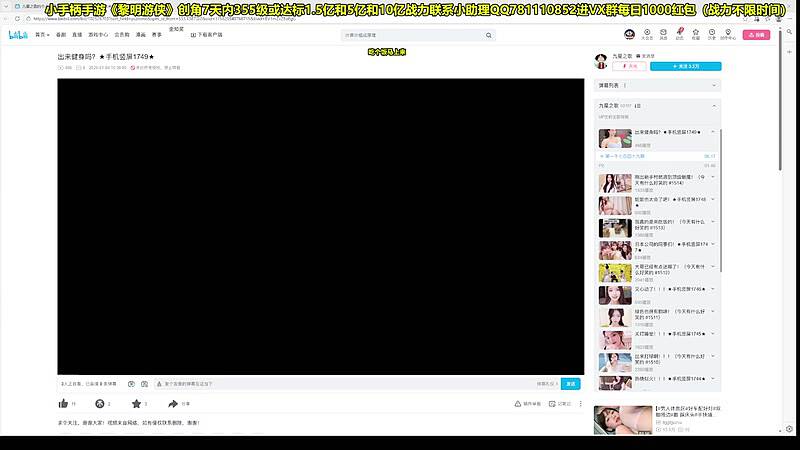Click the Bilibili logo in header
800x450 pixels.
(x=18, y=34)
